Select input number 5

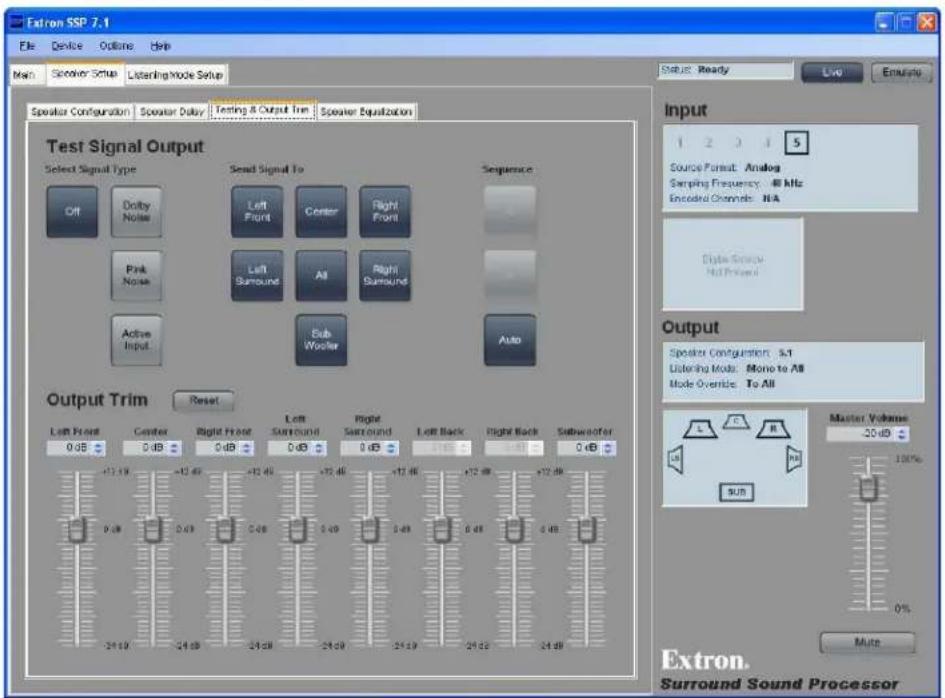tap(796, 143)
